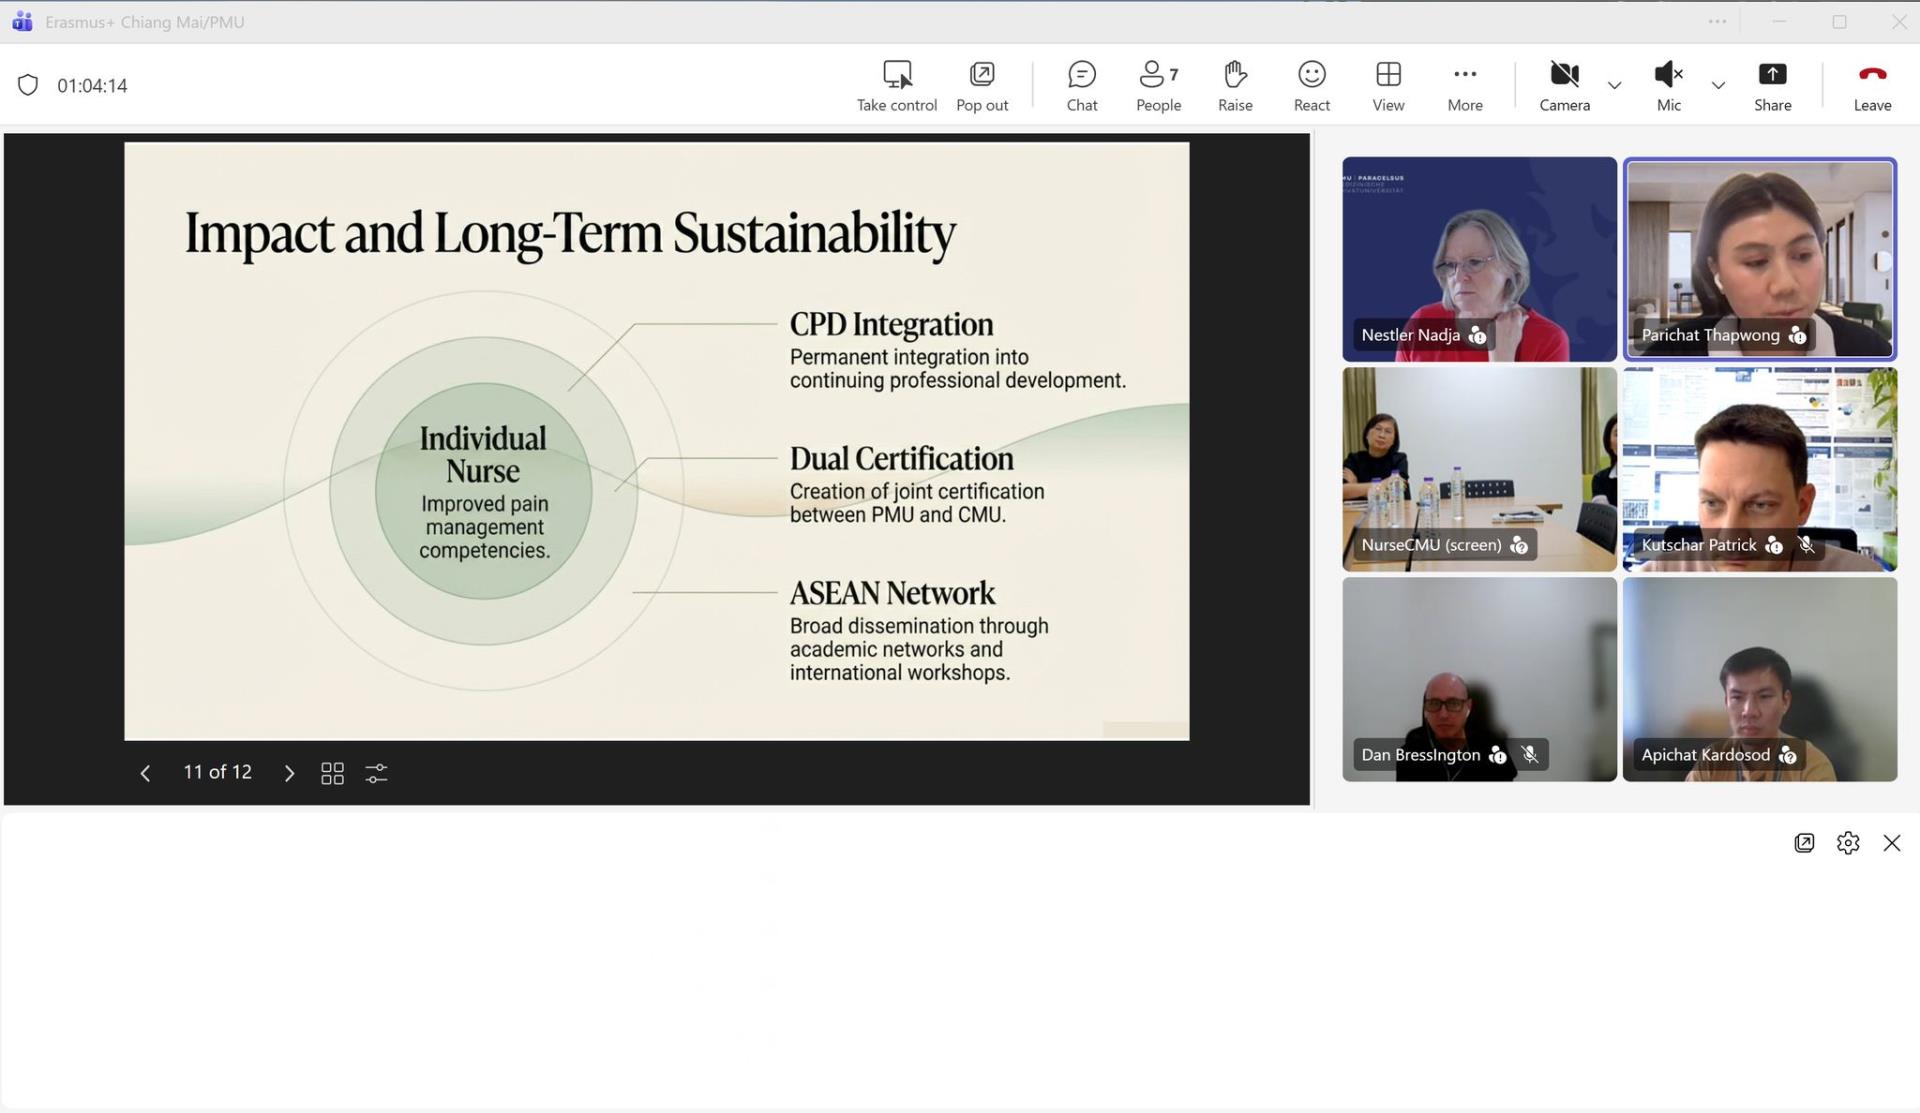Viewport: 1920px width, 1113px height.
Task: Raise your hand
Action: (1235, 75)
